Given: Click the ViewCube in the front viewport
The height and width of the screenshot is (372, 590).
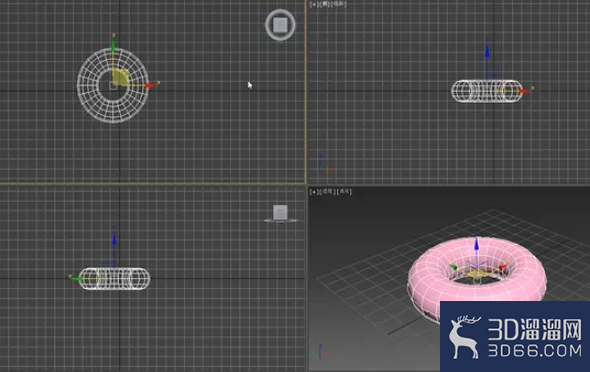Looking at the screenshot, I should (x=280, y=214).
